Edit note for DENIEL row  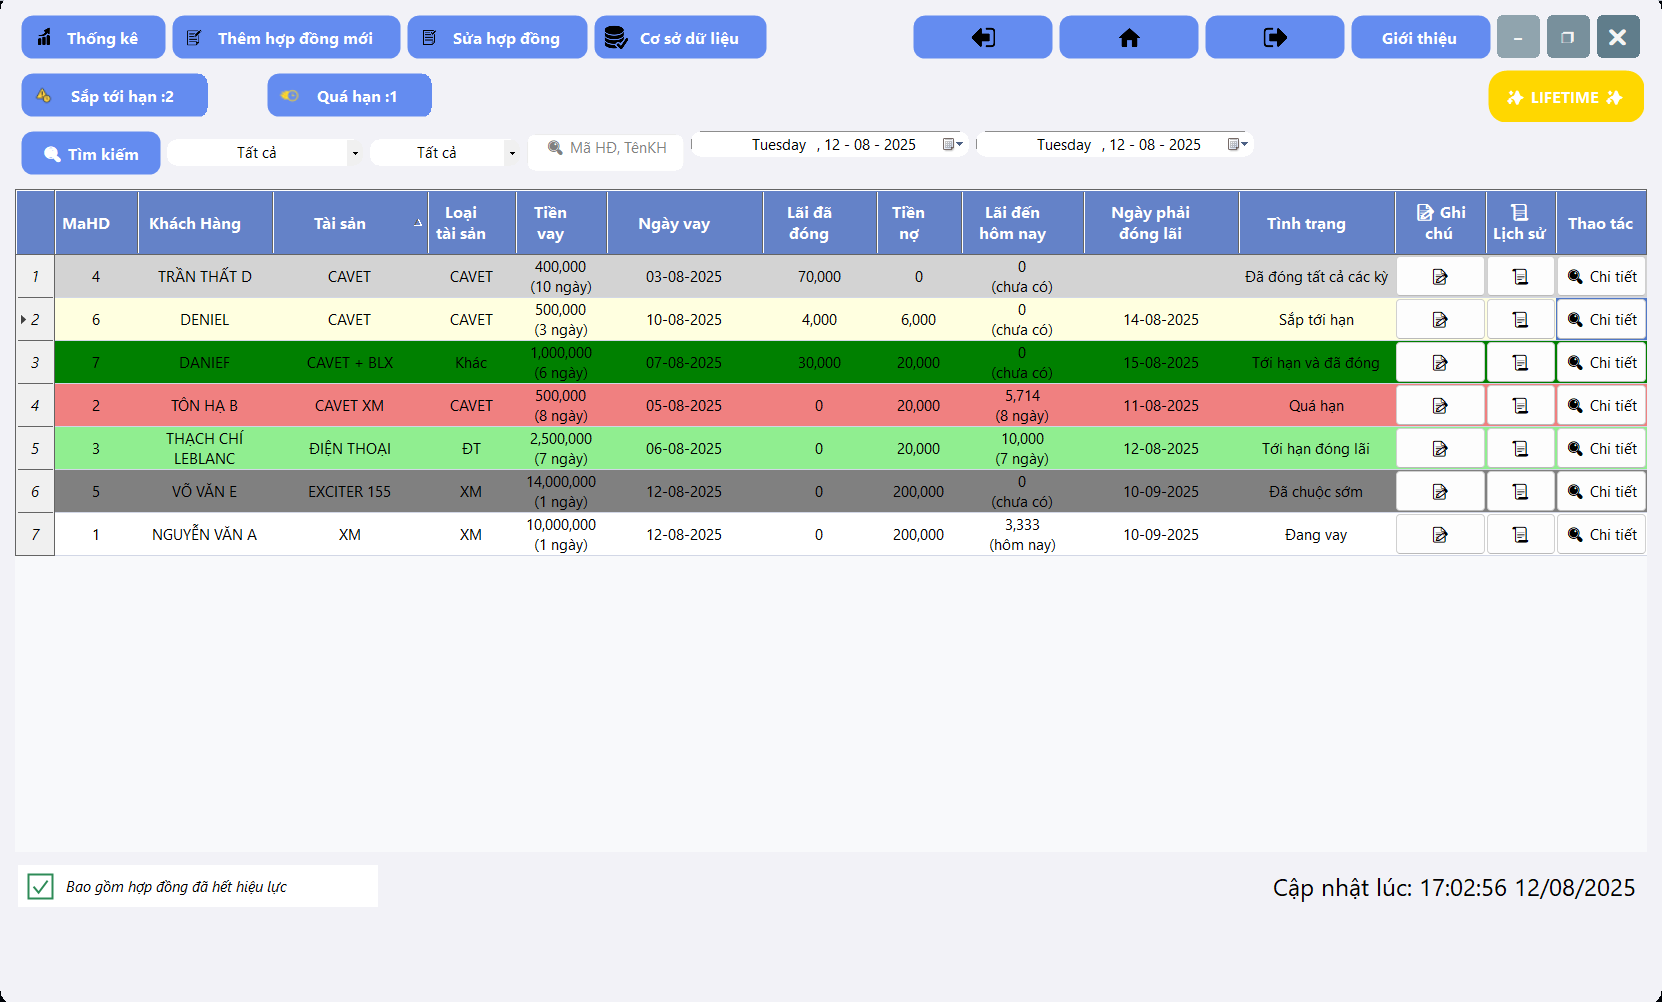click(1440, 320)
